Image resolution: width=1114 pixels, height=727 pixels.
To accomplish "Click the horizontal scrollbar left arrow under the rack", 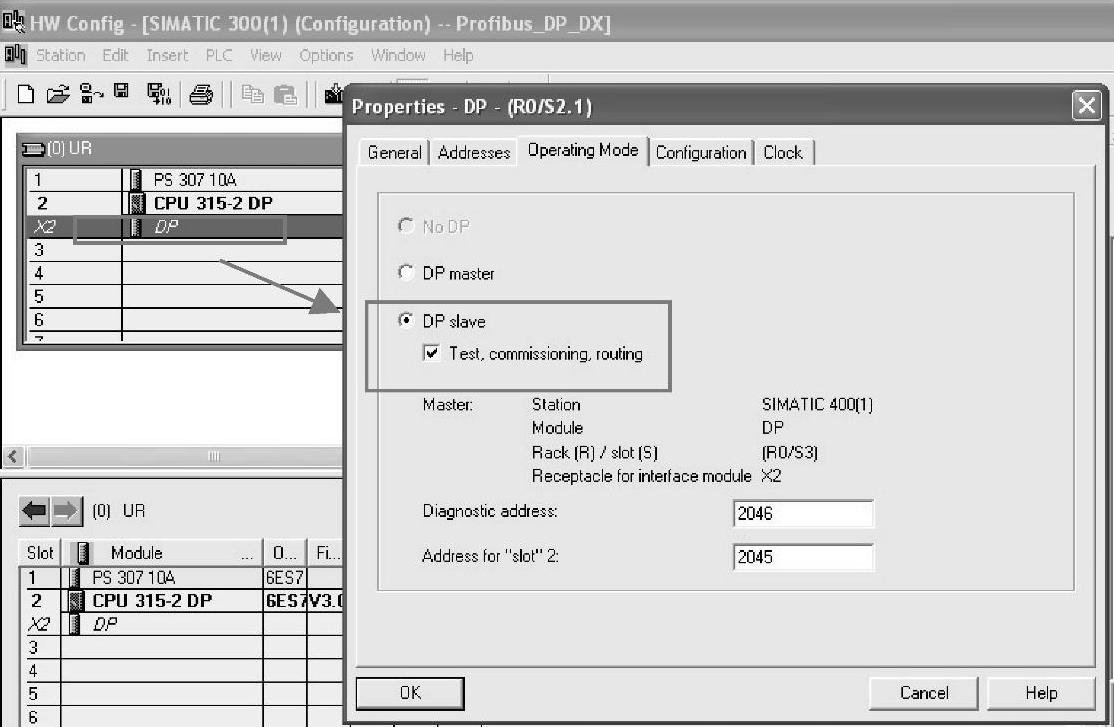I will pyautogui.click(x=13, y=456).
